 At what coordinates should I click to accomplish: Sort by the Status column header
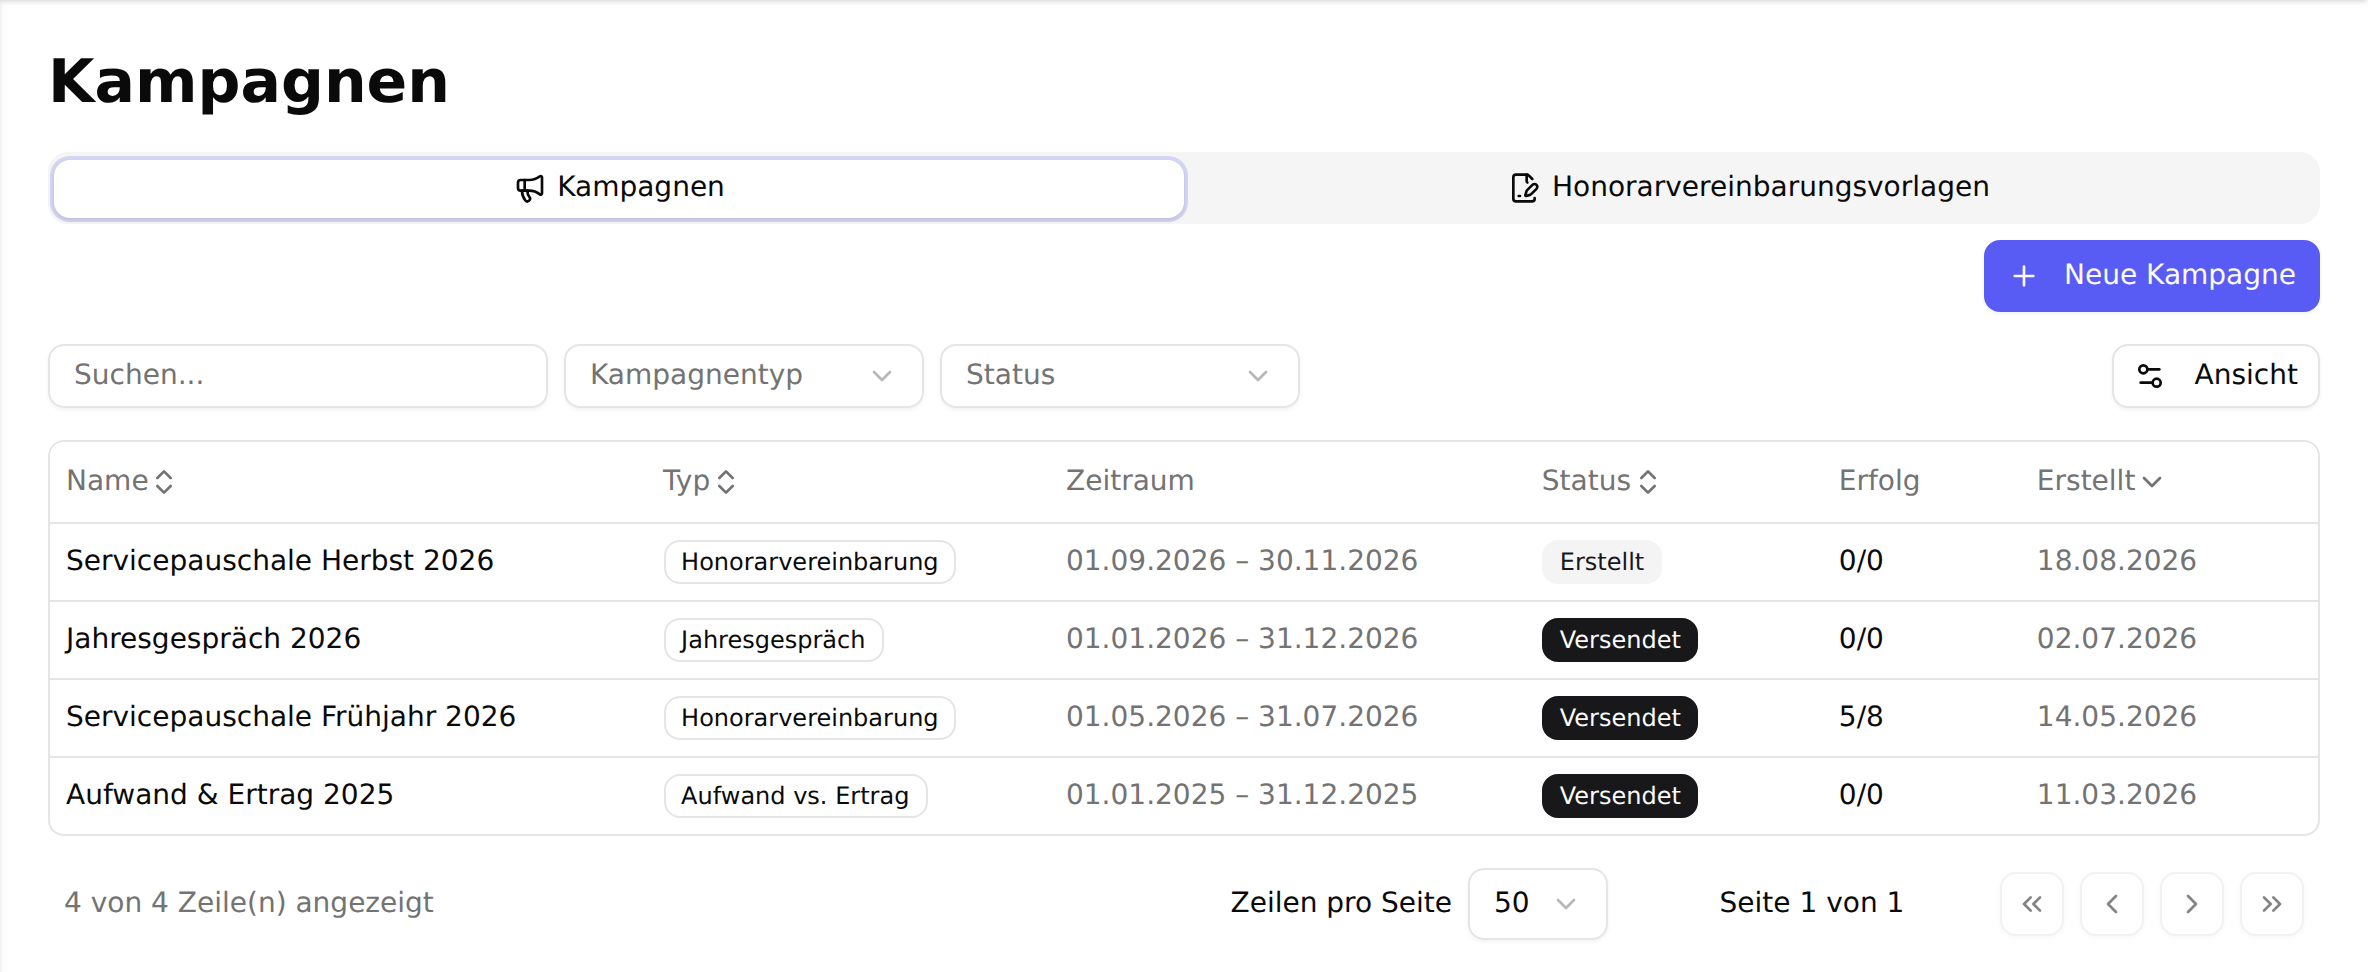coord(1599,481)
